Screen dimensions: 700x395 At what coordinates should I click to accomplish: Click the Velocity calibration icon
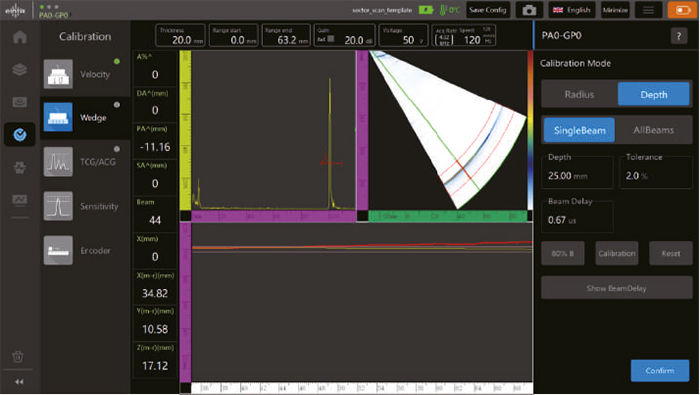(x=58, y=74)
